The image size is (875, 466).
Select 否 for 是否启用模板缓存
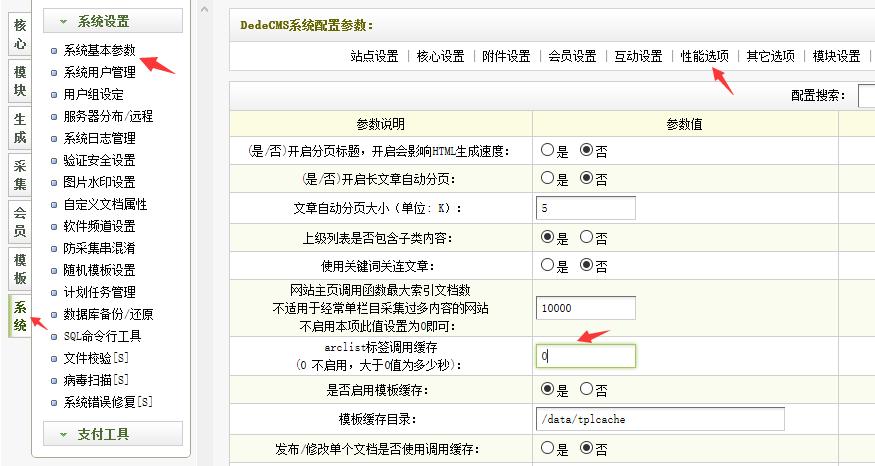tap(586, 389)
